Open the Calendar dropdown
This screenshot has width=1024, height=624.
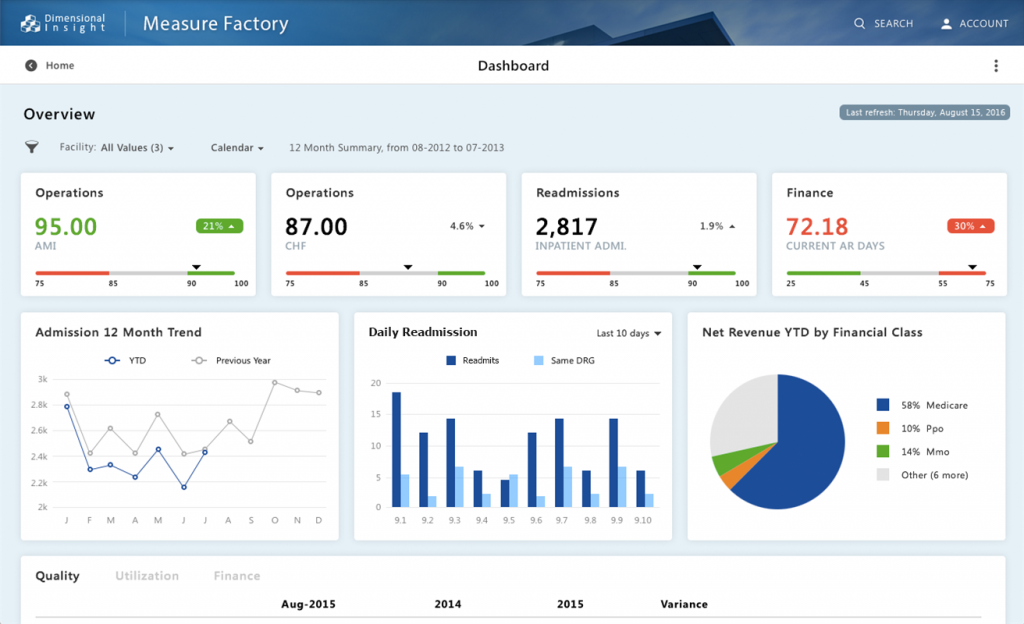[237, 148]
